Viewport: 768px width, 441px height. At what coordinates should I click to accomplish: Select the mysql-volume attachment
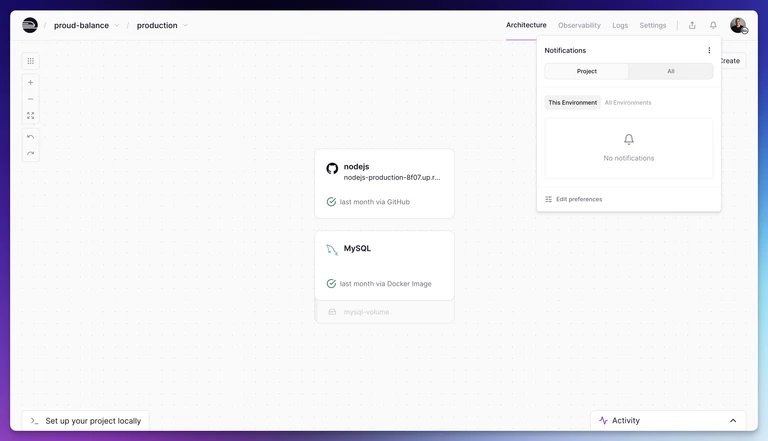[x=384, y=312]
